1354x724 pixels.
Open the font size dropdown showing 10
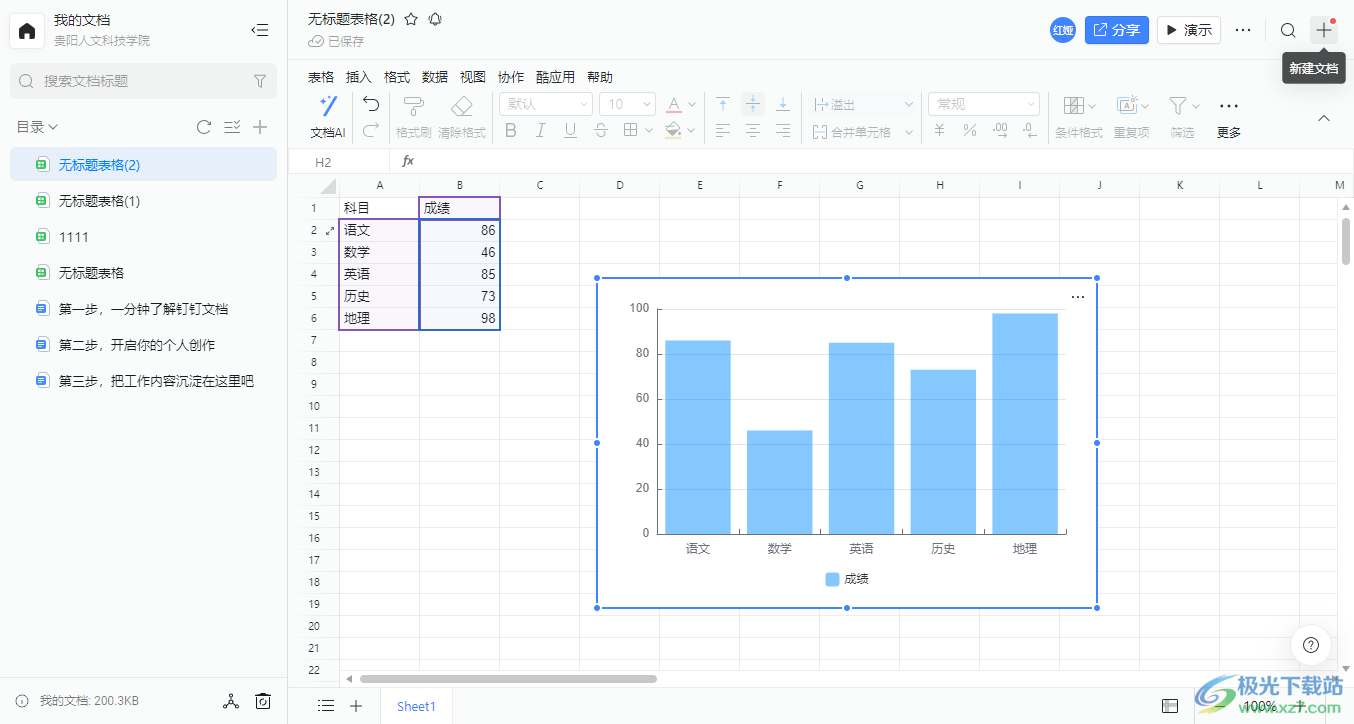coord(628,104)
